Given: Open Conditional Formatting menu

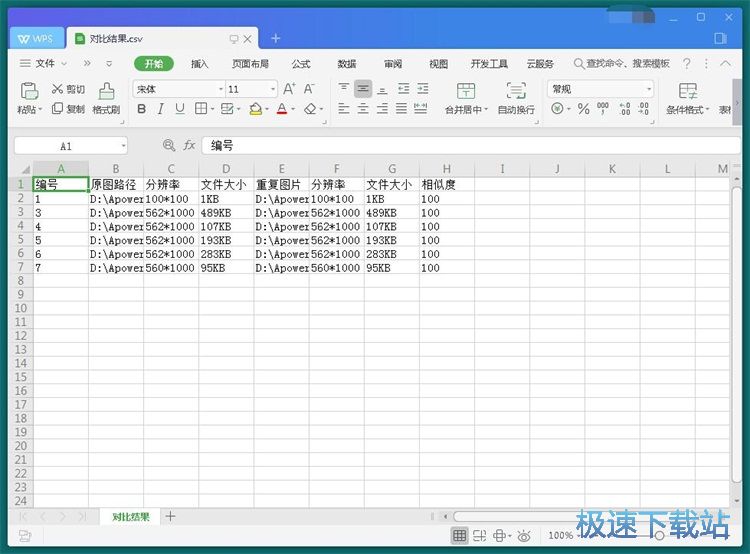Looking at the screenshot, I should [x=688, y=99].
